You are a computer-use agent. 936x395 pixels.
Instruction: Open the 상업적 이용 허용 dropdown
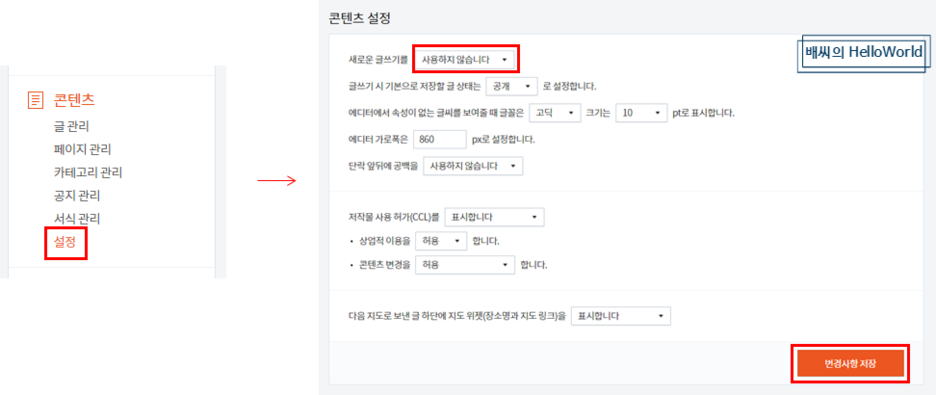[x=441, y=241]
